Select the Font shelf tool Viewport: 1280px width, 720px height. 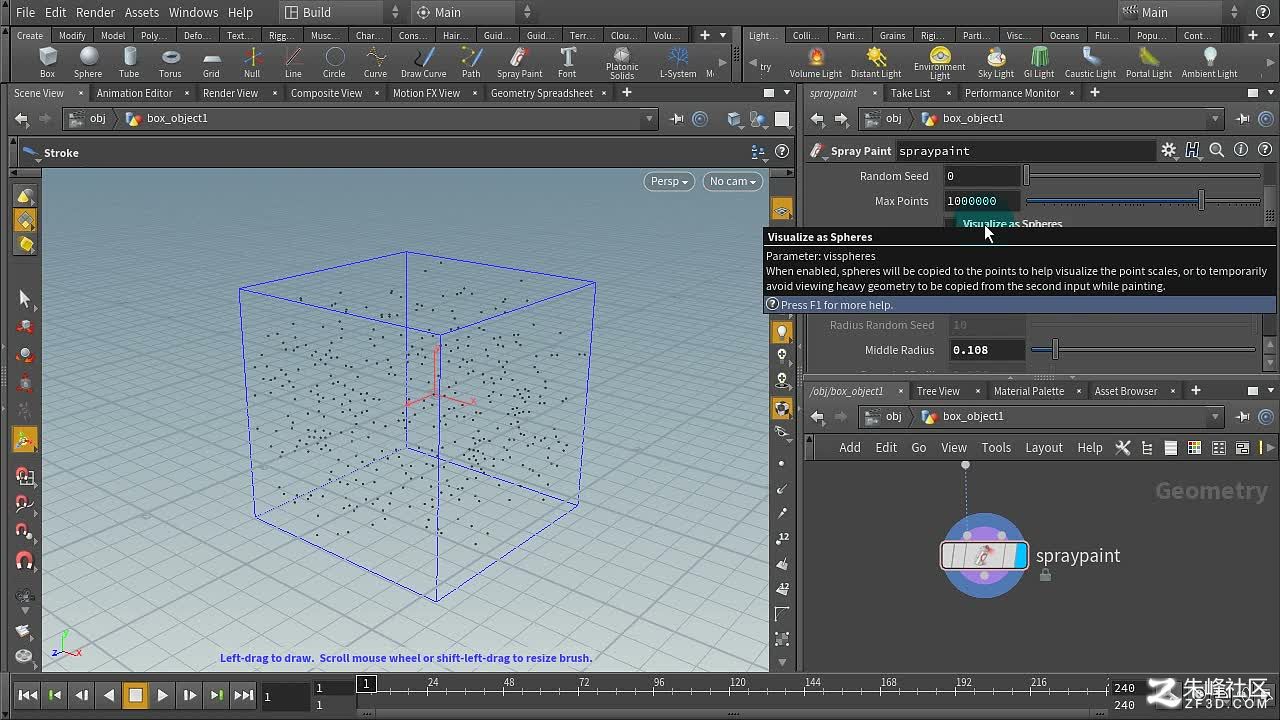tap(567, 62)
